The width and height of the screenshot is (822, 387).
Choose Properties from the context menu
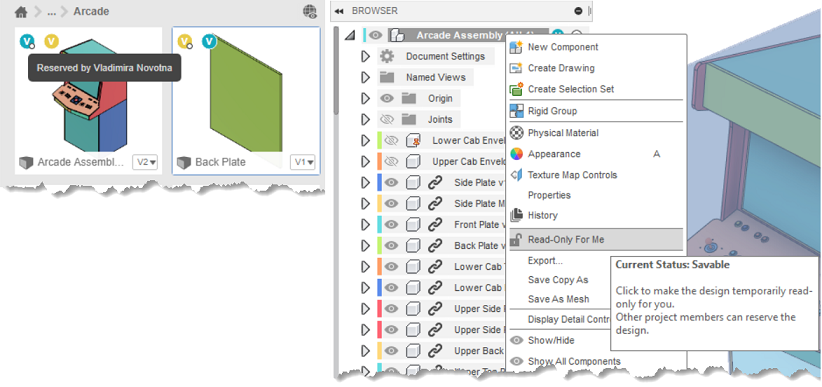point(549,195)
